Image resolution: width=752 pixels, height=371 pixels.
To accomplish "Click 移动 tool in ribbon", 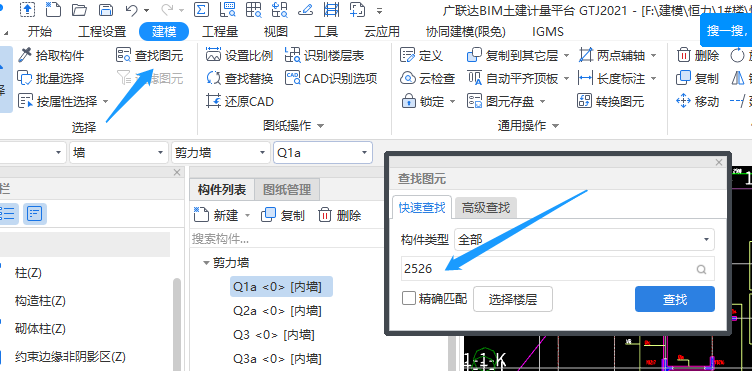I will (698, 101).
